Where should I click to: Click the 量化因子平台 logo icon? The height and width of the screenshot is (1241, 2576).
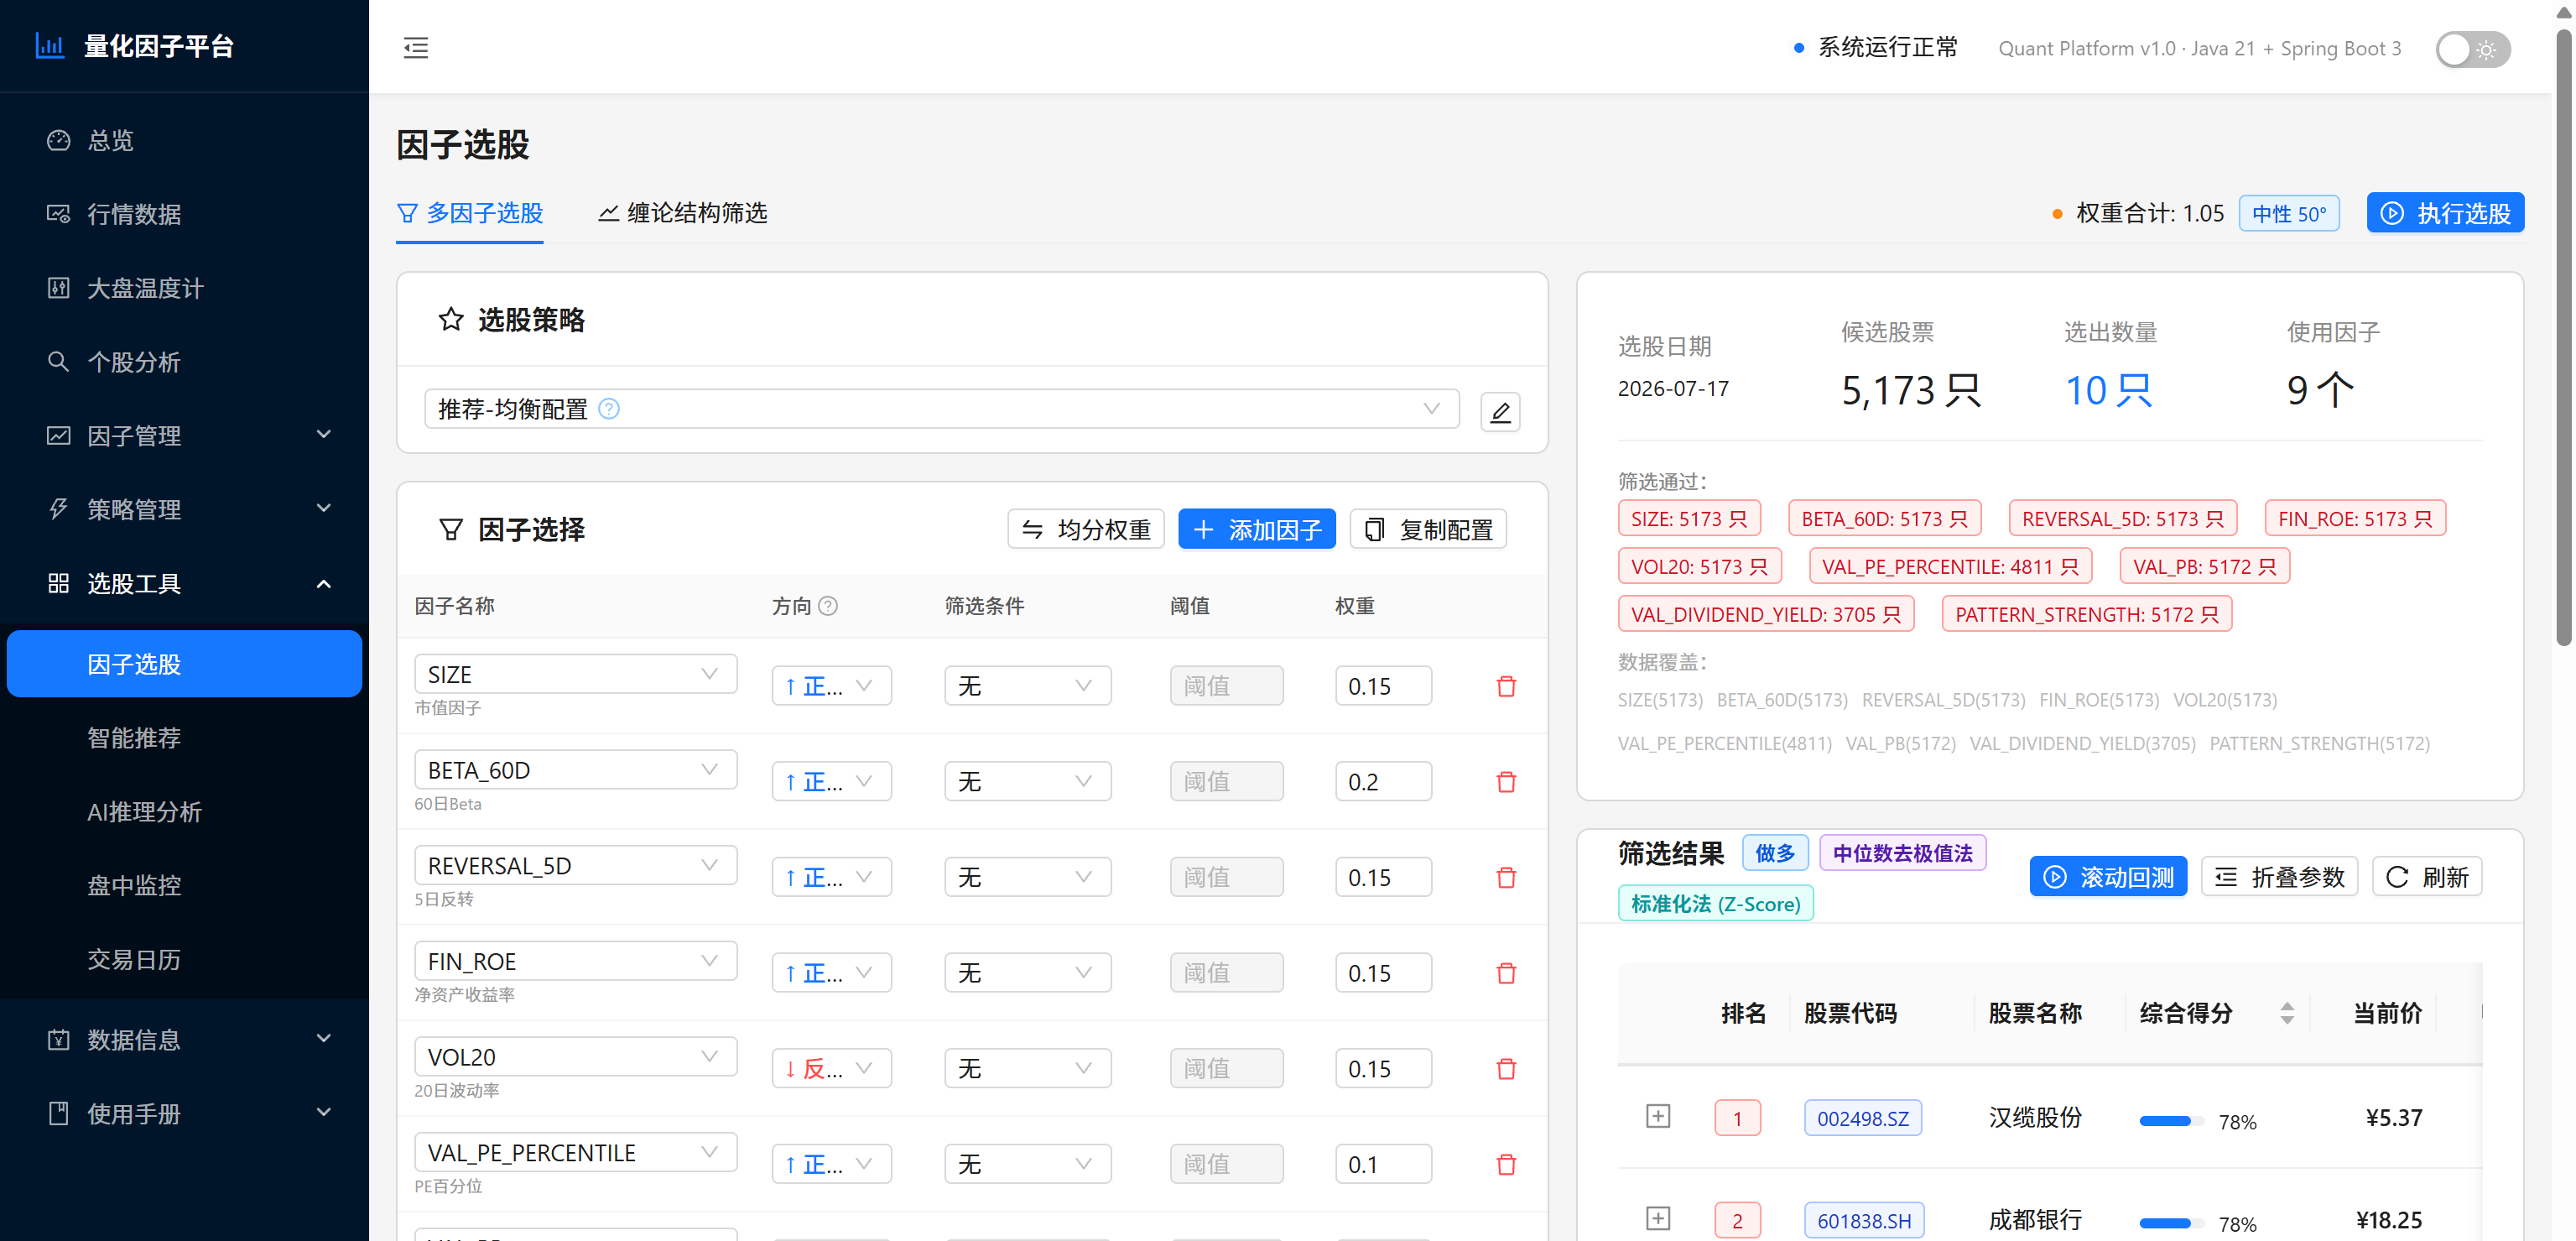(x=50, y=46)
